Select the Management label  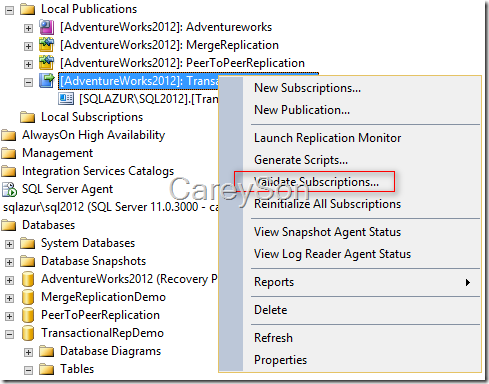click(x=57, y=153)
